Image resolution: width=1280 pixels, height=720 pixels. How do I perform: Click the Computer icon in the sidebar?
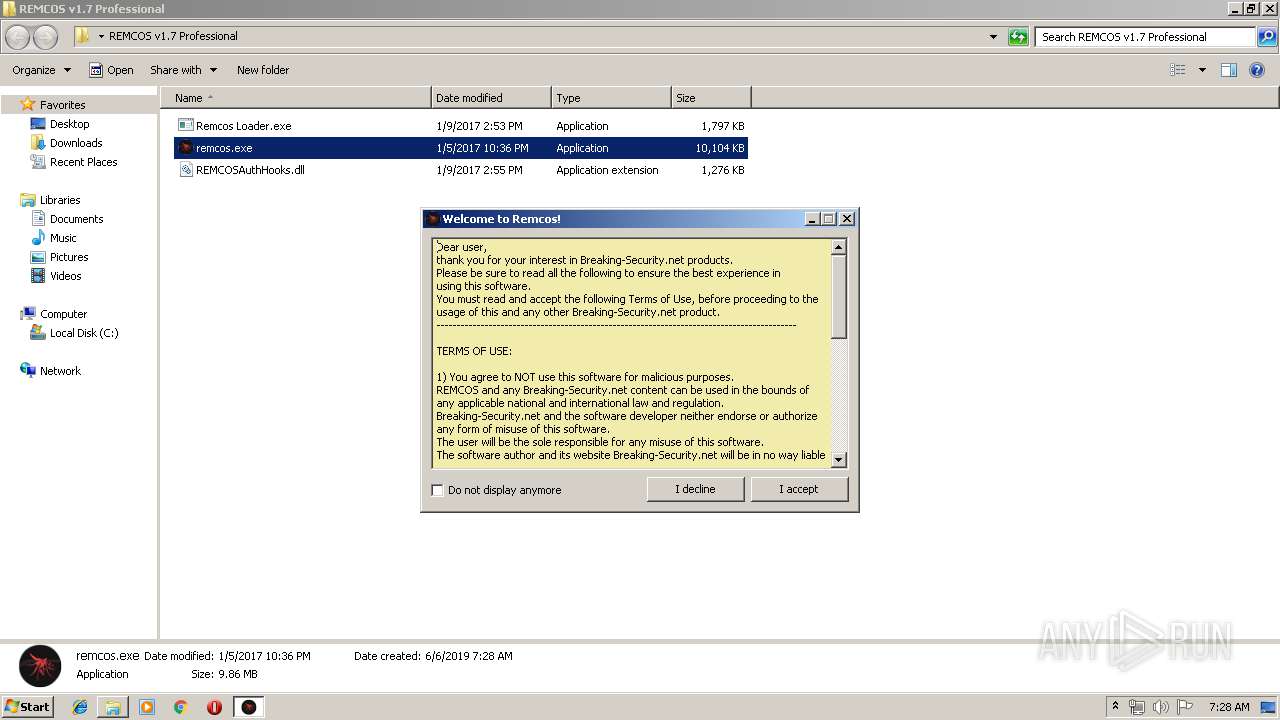(x=28, y=314)
